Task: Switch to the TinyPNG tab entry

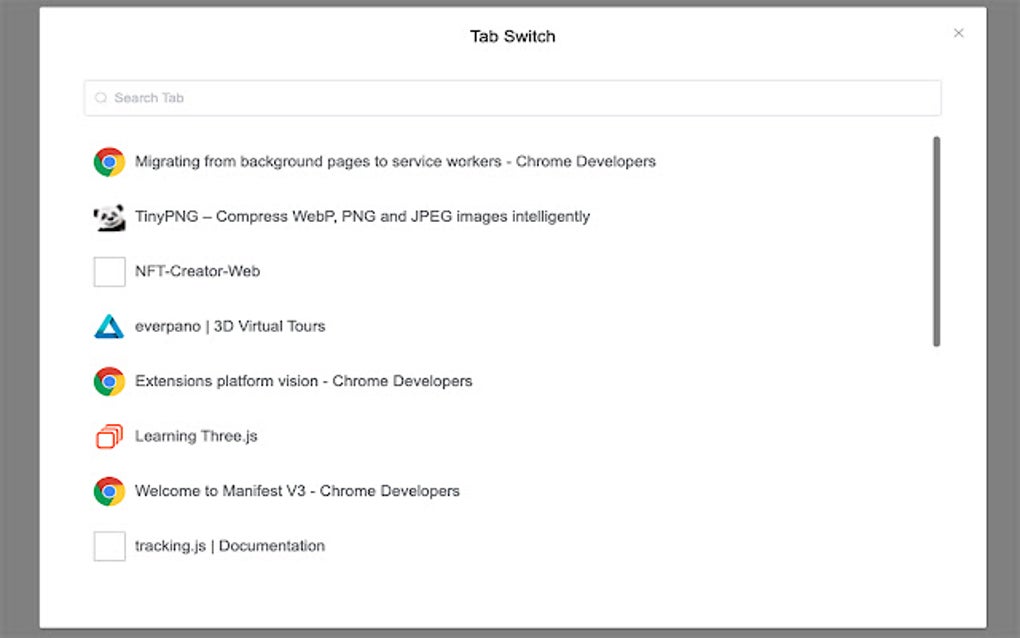Action: coord(362,217)
